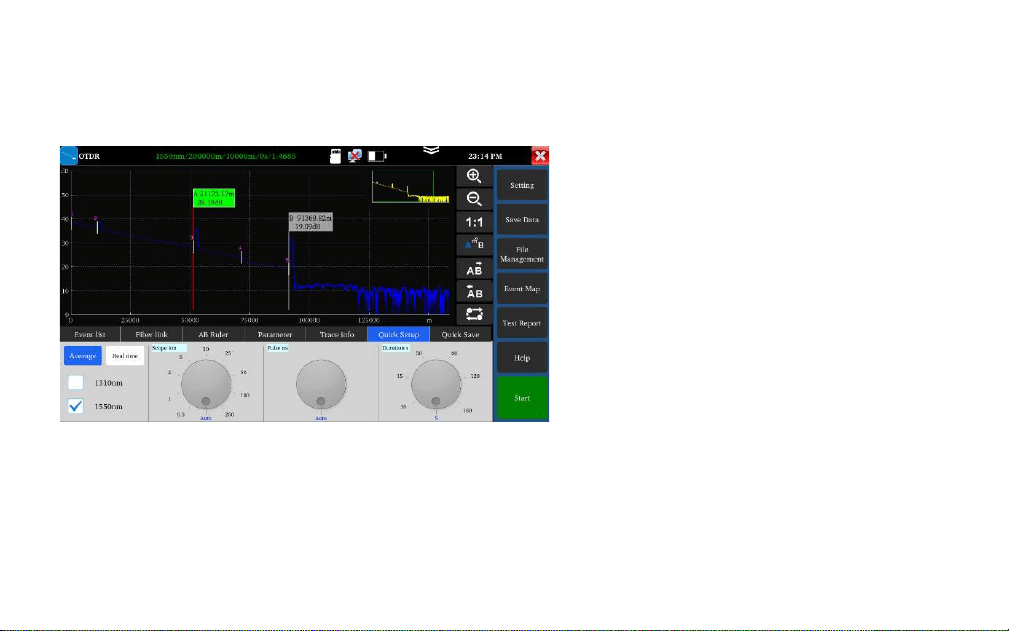Open the Trace info tab

click(x=337, y=334)
